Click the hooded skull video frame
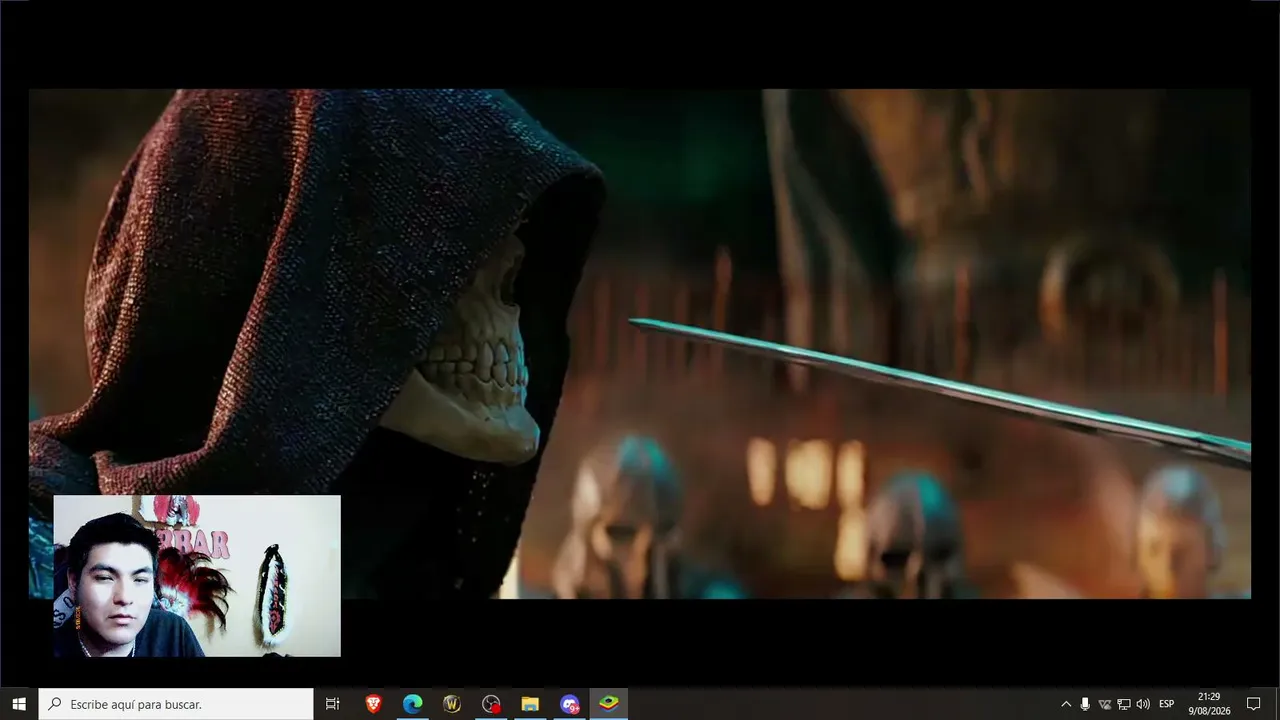 point(640,344)
